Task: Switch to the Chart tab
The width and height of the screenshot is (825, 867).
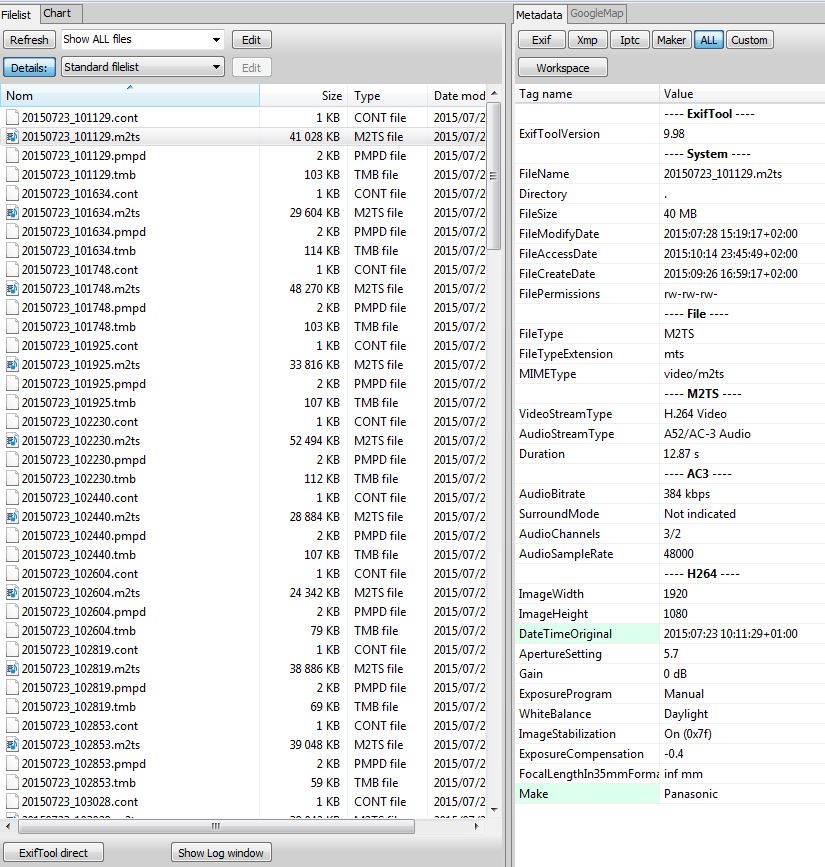Action: pos(58,13)
